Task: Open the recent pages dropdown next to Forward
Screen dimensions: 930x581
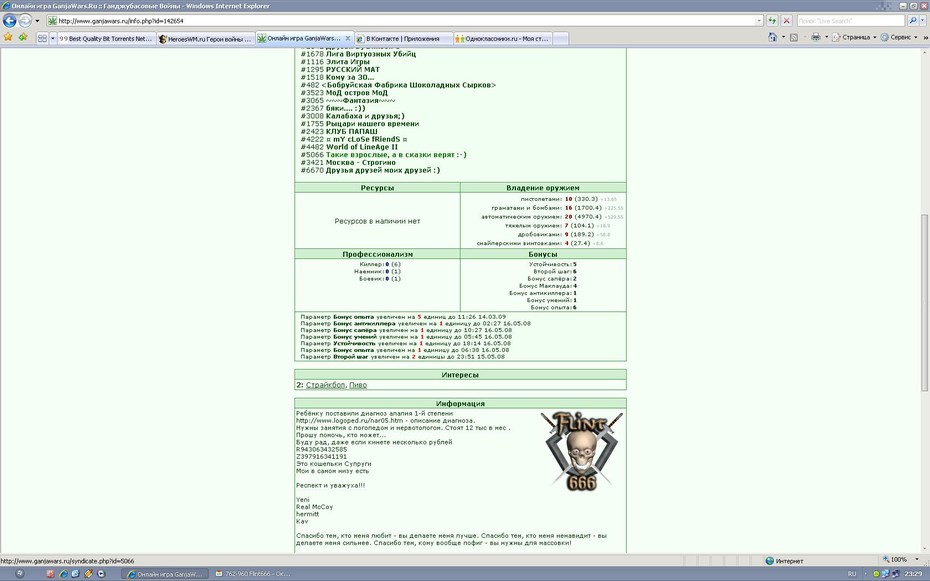Action: [x=37, y=21]
